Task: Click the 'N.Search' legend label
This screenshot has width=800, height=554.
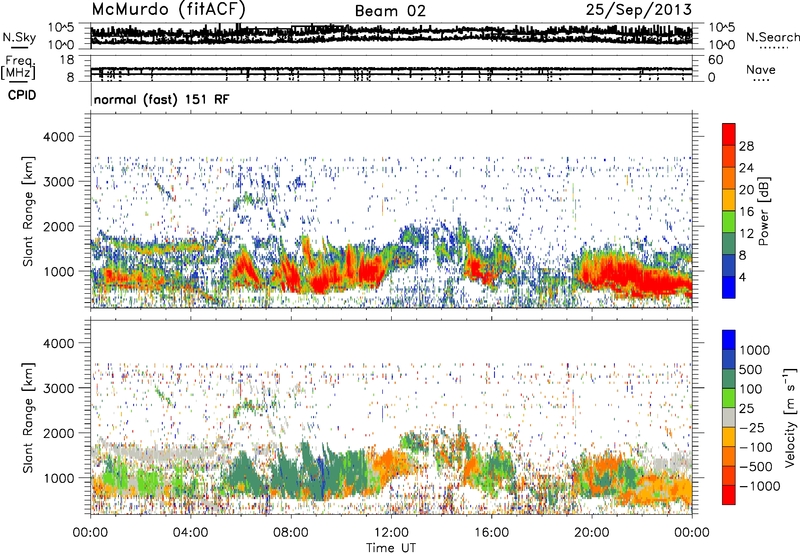Action: pos(772,37)
